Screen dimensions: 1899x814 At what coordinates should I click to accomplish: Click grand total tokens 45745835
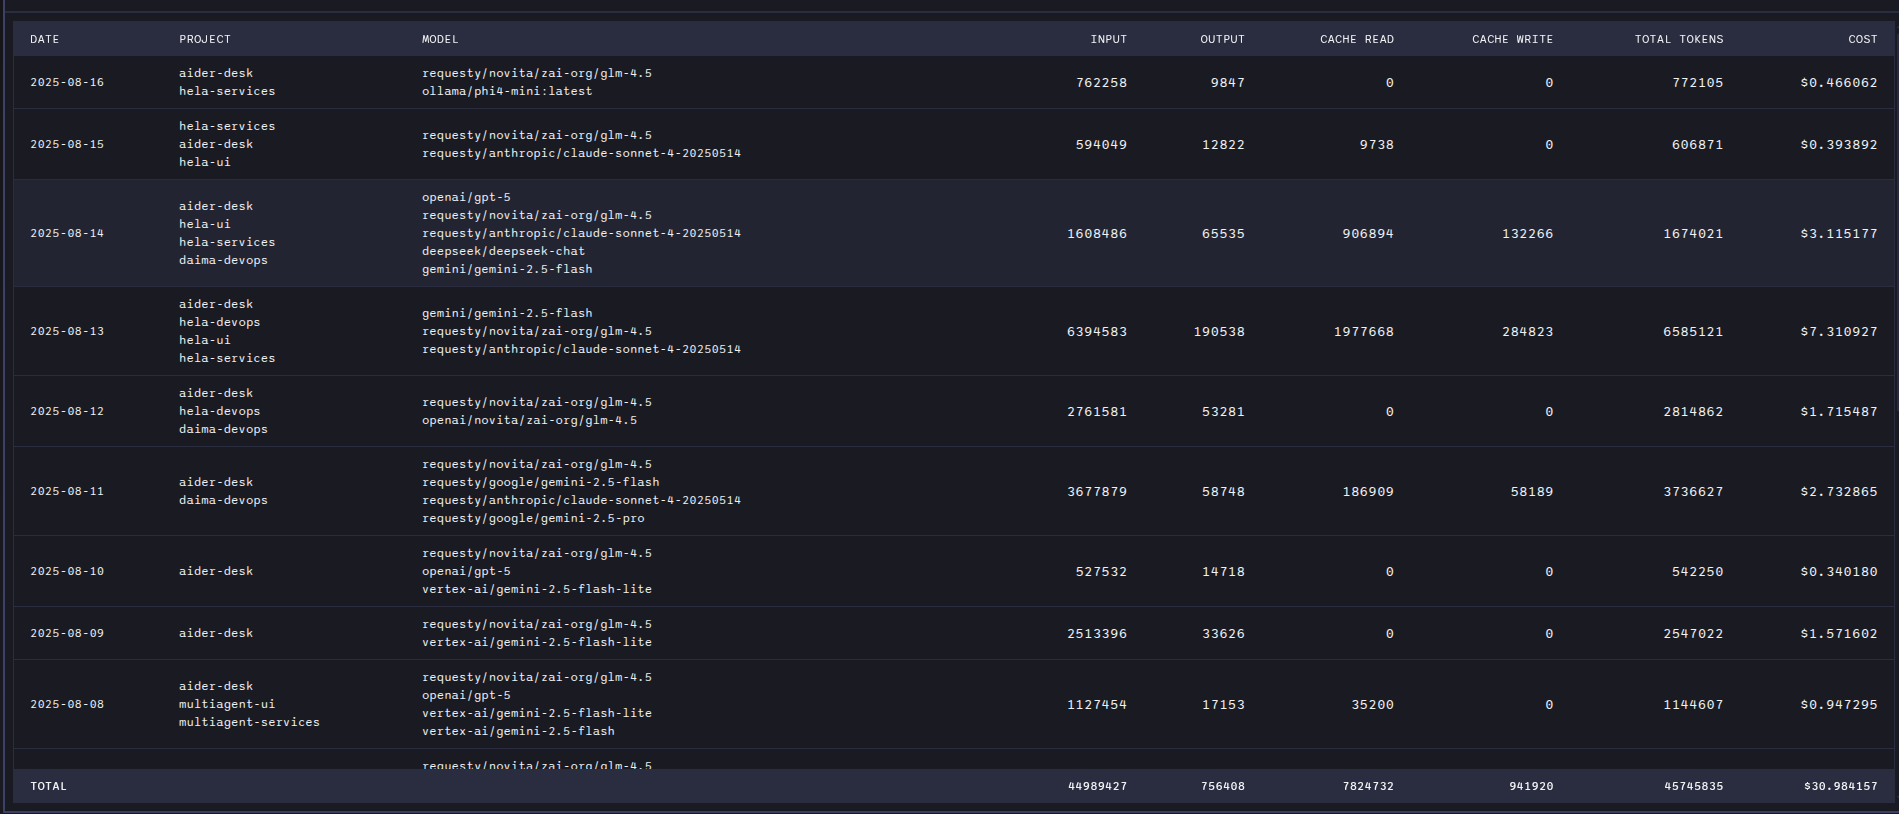point(1694,786)
